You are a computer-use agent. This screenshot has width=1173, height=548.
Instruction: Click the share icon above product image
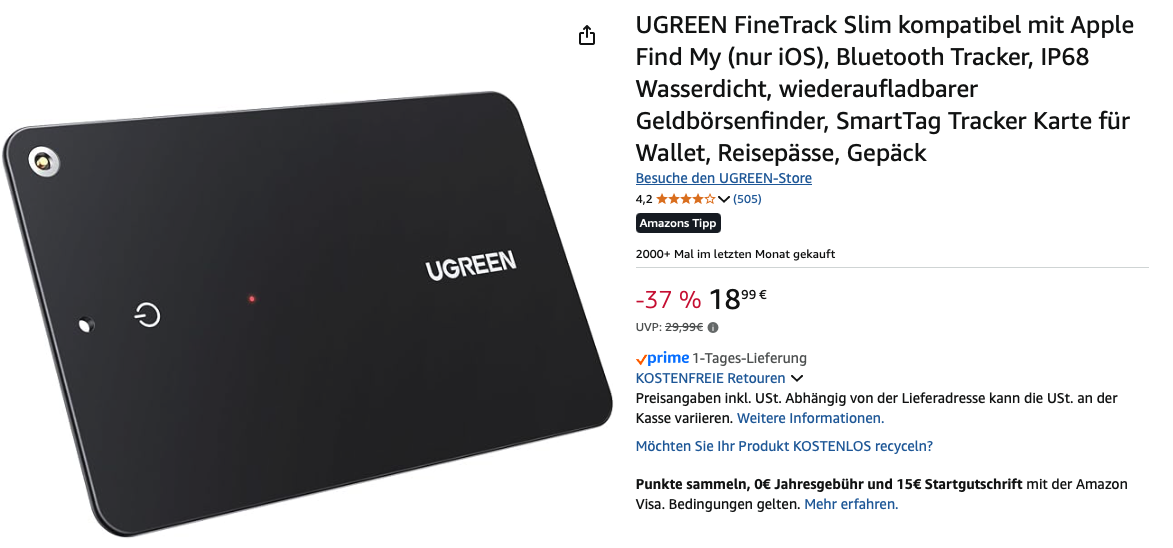pos(587,35)
